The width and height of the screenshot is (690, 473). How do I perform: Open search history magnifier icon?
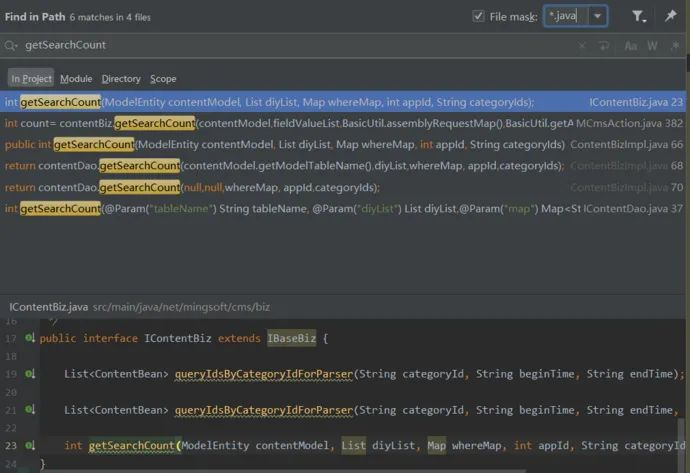point(11,45)
